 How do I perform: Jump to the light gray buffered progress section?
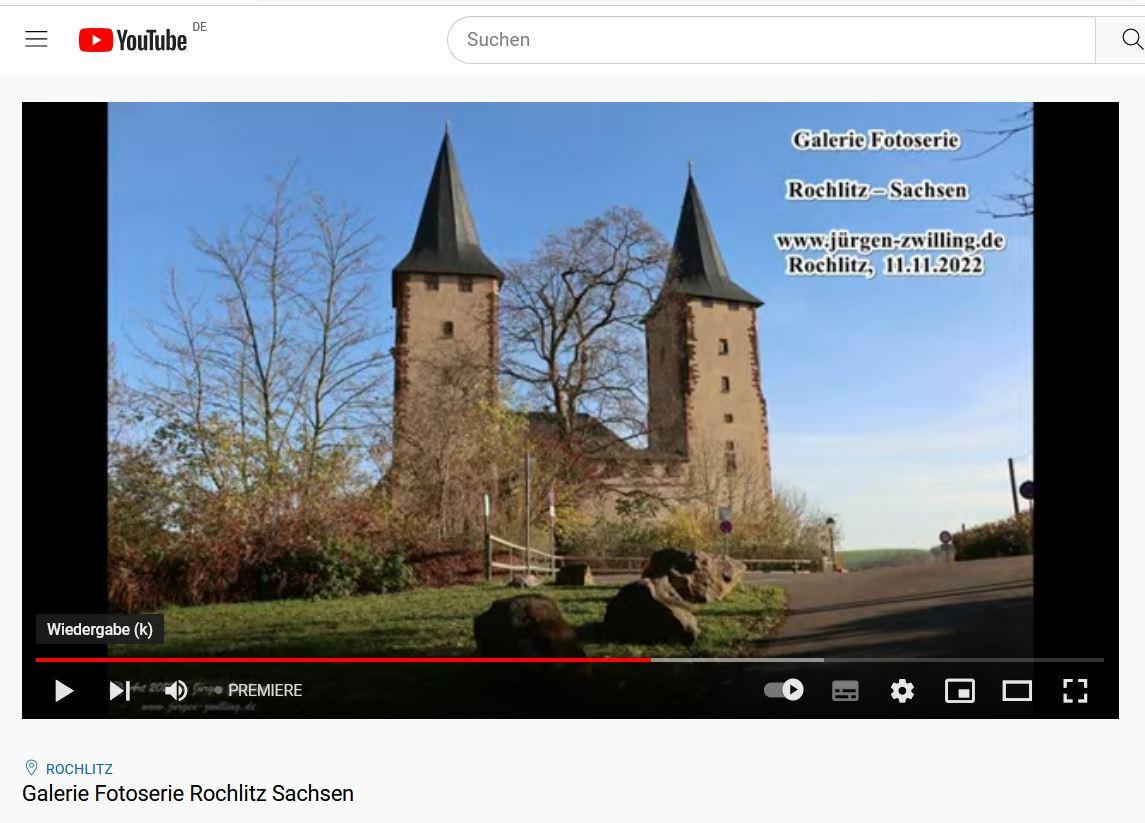(738, 660)
